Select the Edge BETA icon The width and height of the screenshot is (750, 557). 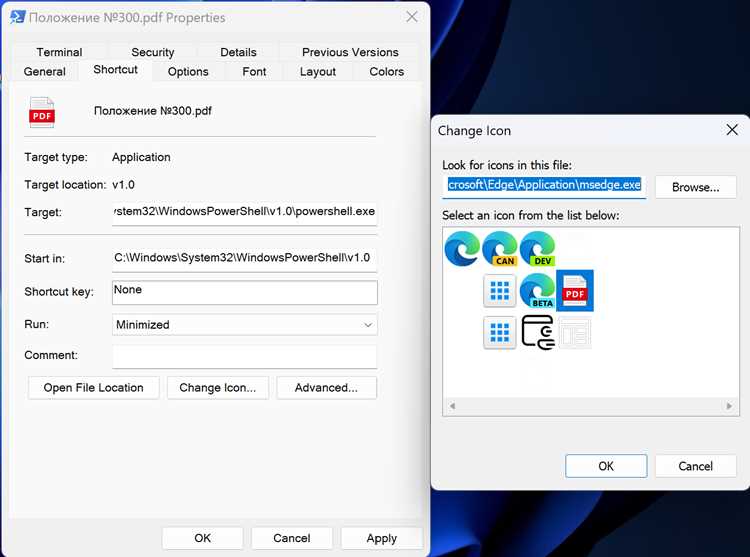click(537, 290)
